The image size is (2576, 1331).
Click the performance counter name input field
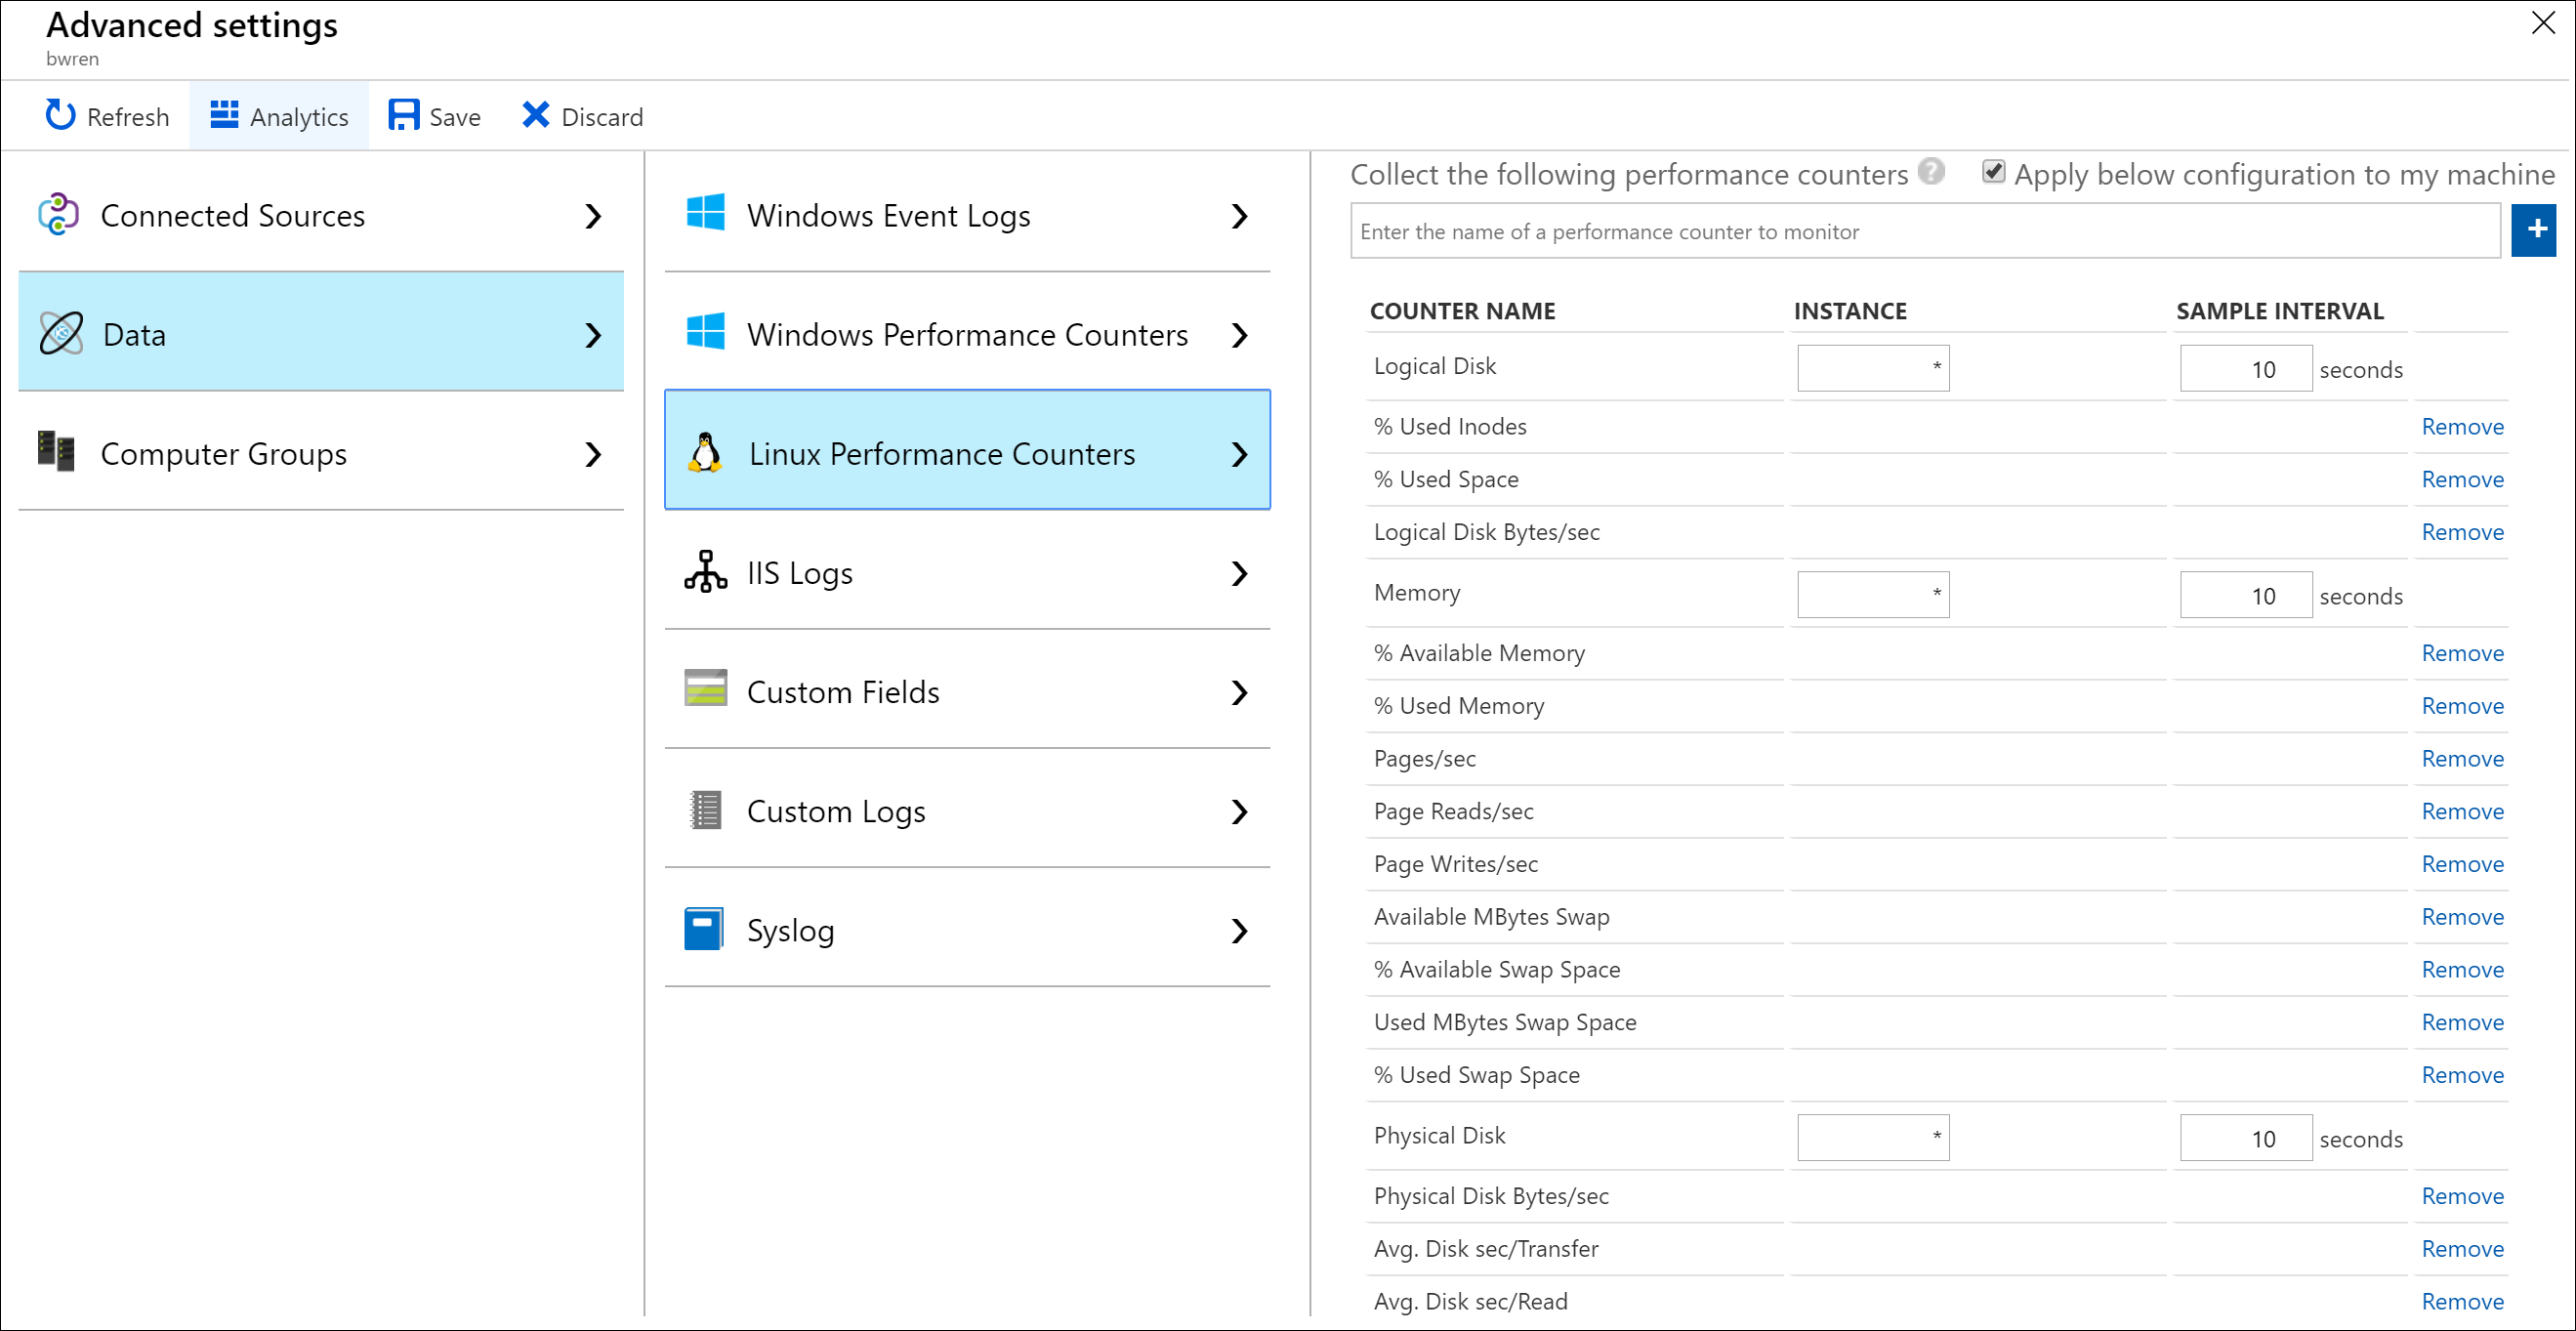pyautogui.click(x=1924, y=231)
